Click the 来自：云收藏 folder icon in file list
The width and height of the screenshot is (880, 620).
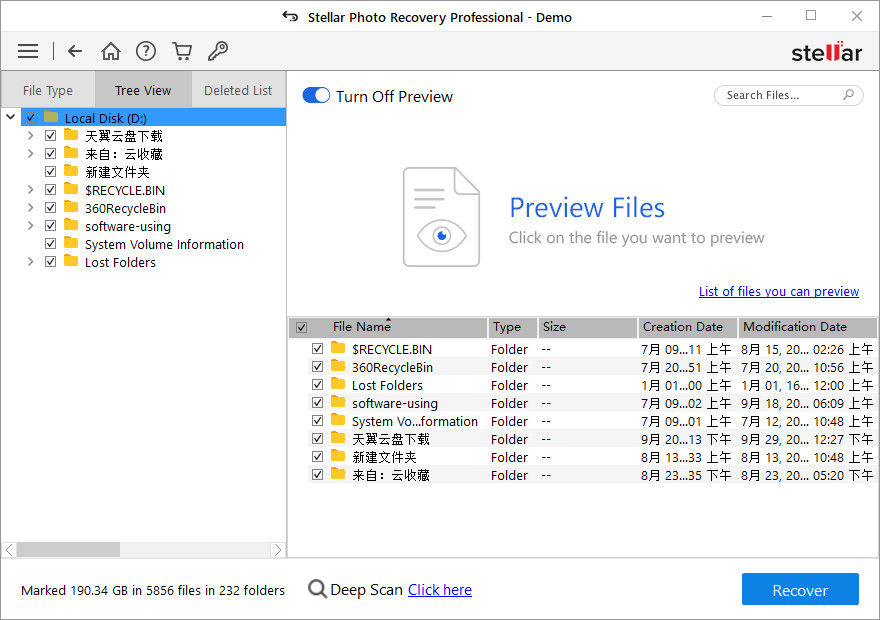click(x=338, y=474)
